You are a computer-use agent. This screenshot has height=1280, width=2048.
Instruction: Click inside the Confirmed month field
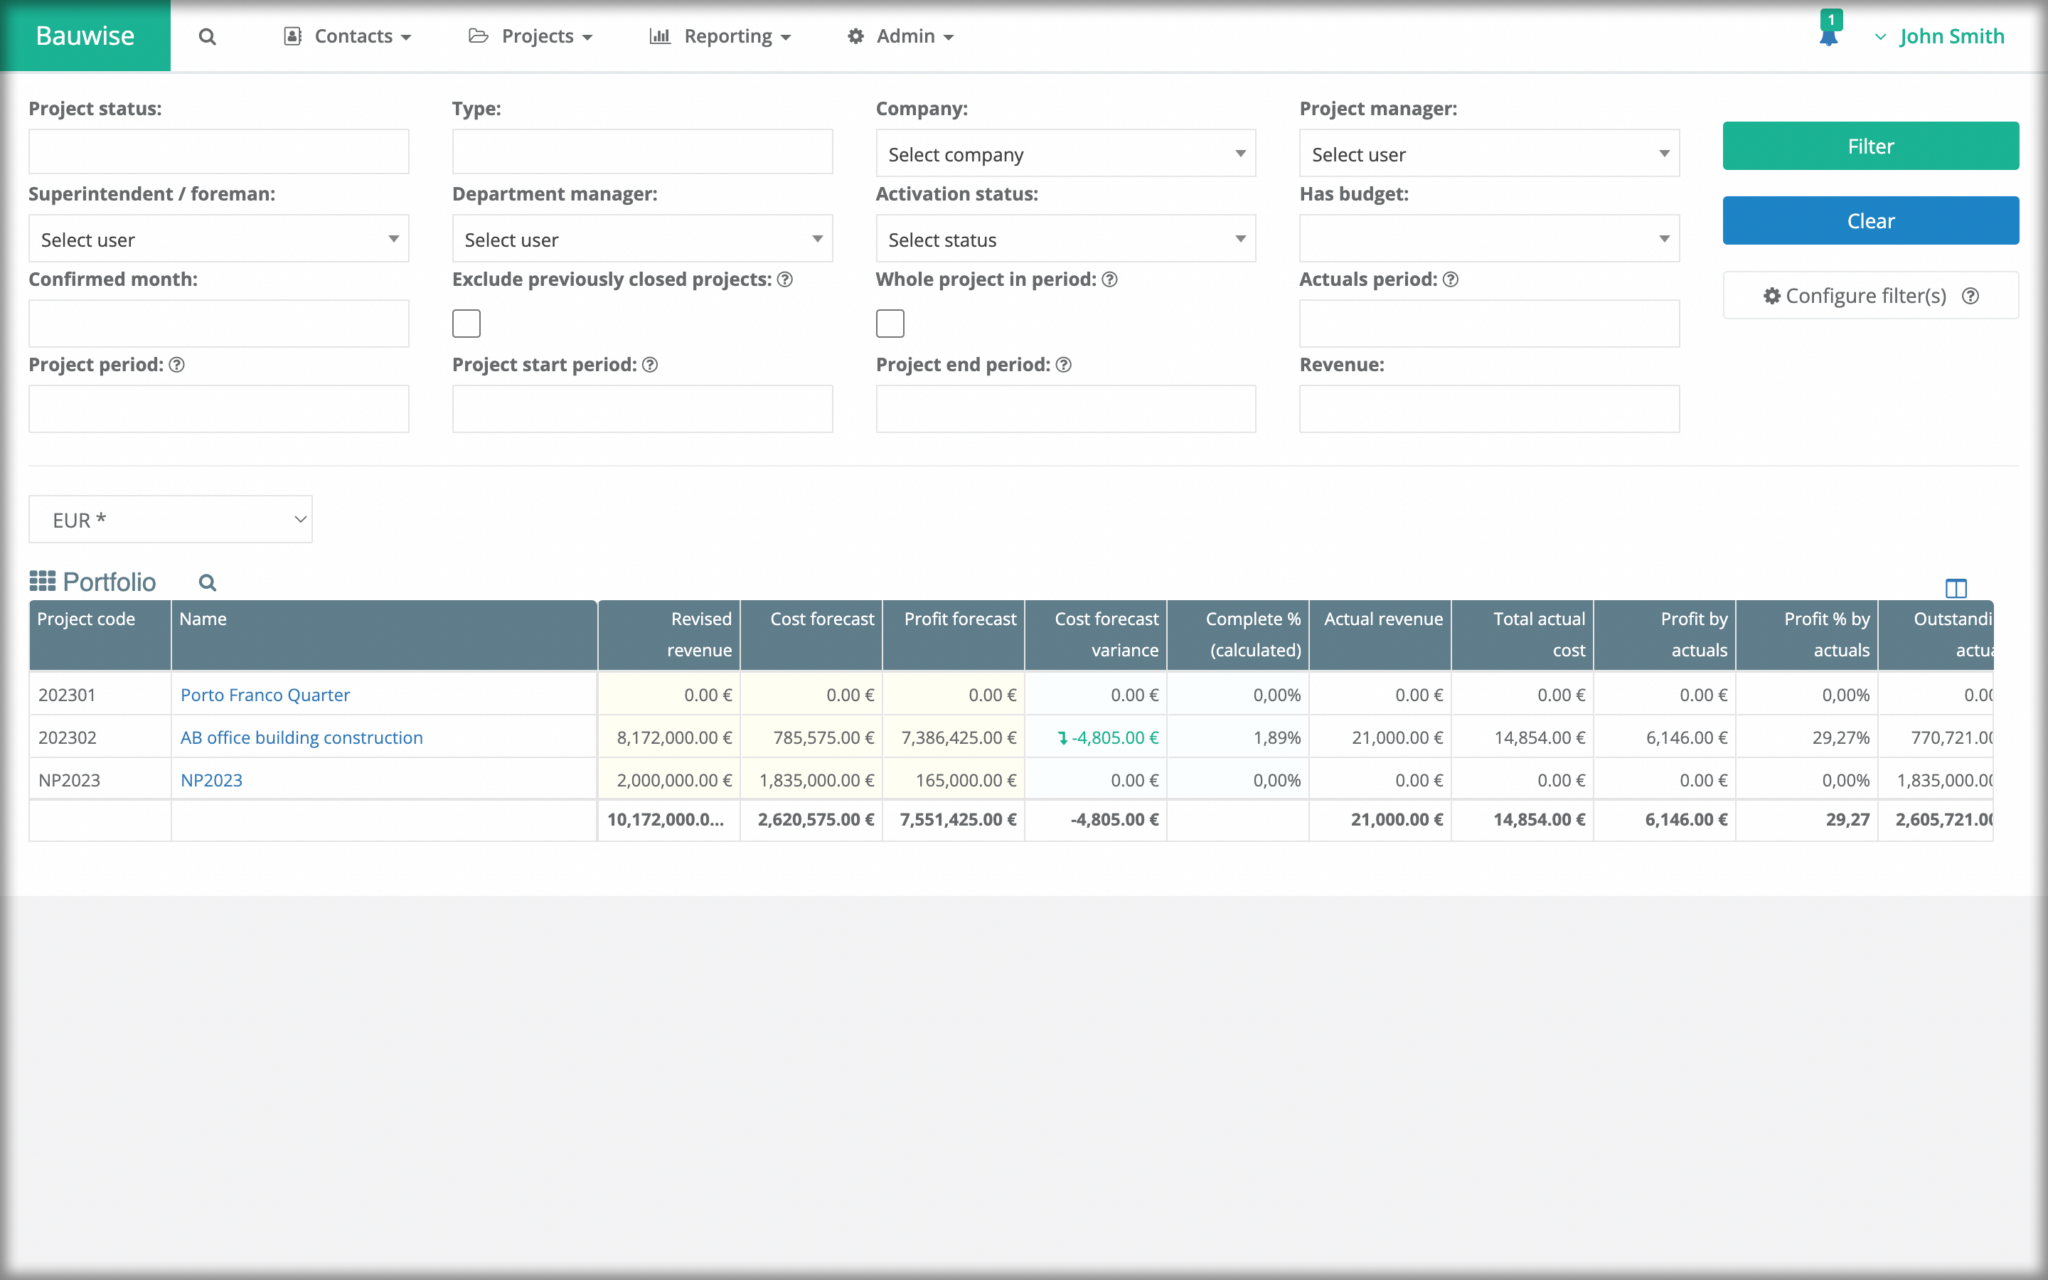click(218, 323)
